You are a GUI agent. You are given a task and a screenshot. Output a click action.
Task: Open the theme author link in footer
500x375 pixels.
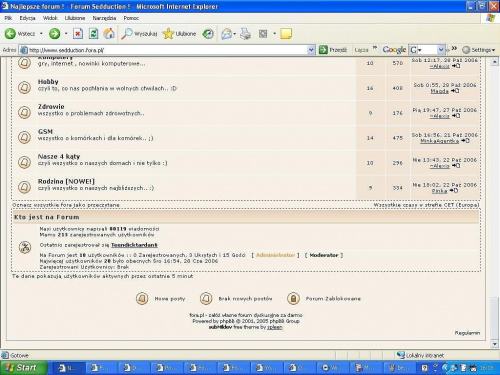(275, 327)
